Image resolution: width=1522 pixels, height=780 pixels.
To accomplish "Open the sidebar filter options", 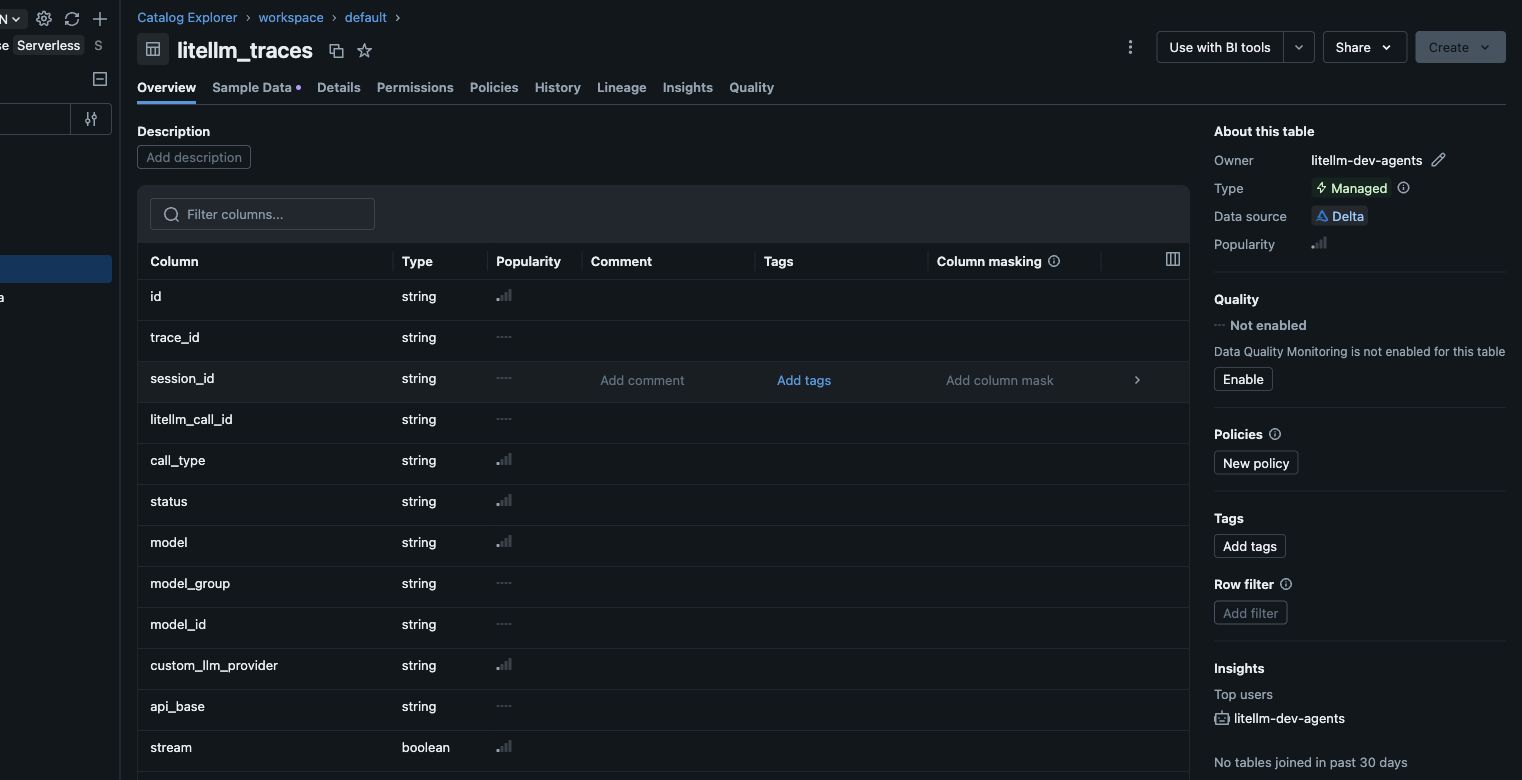I will click(91, 119).
